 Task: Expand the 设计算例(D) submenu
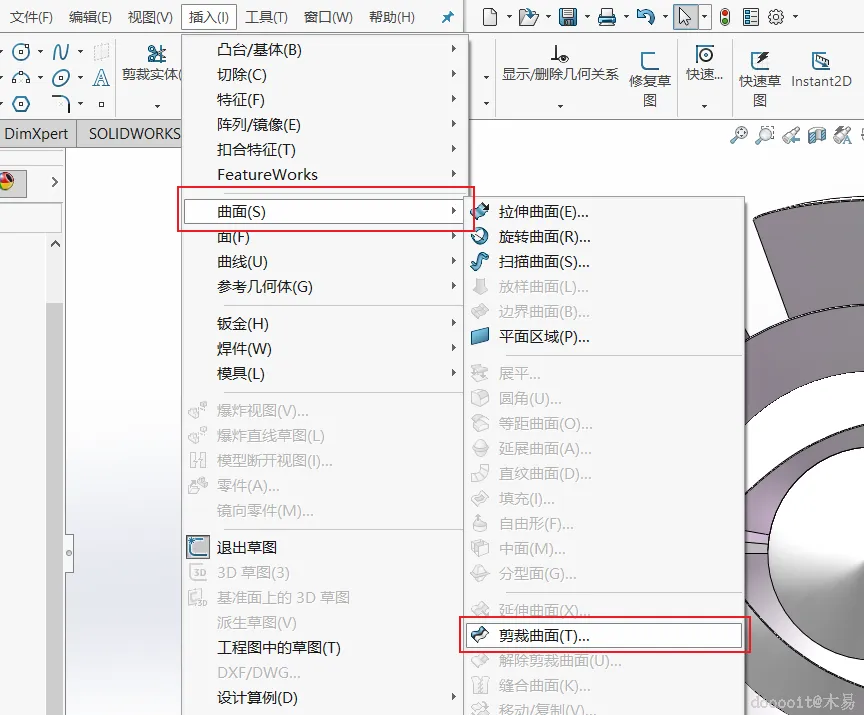[323, 697]
